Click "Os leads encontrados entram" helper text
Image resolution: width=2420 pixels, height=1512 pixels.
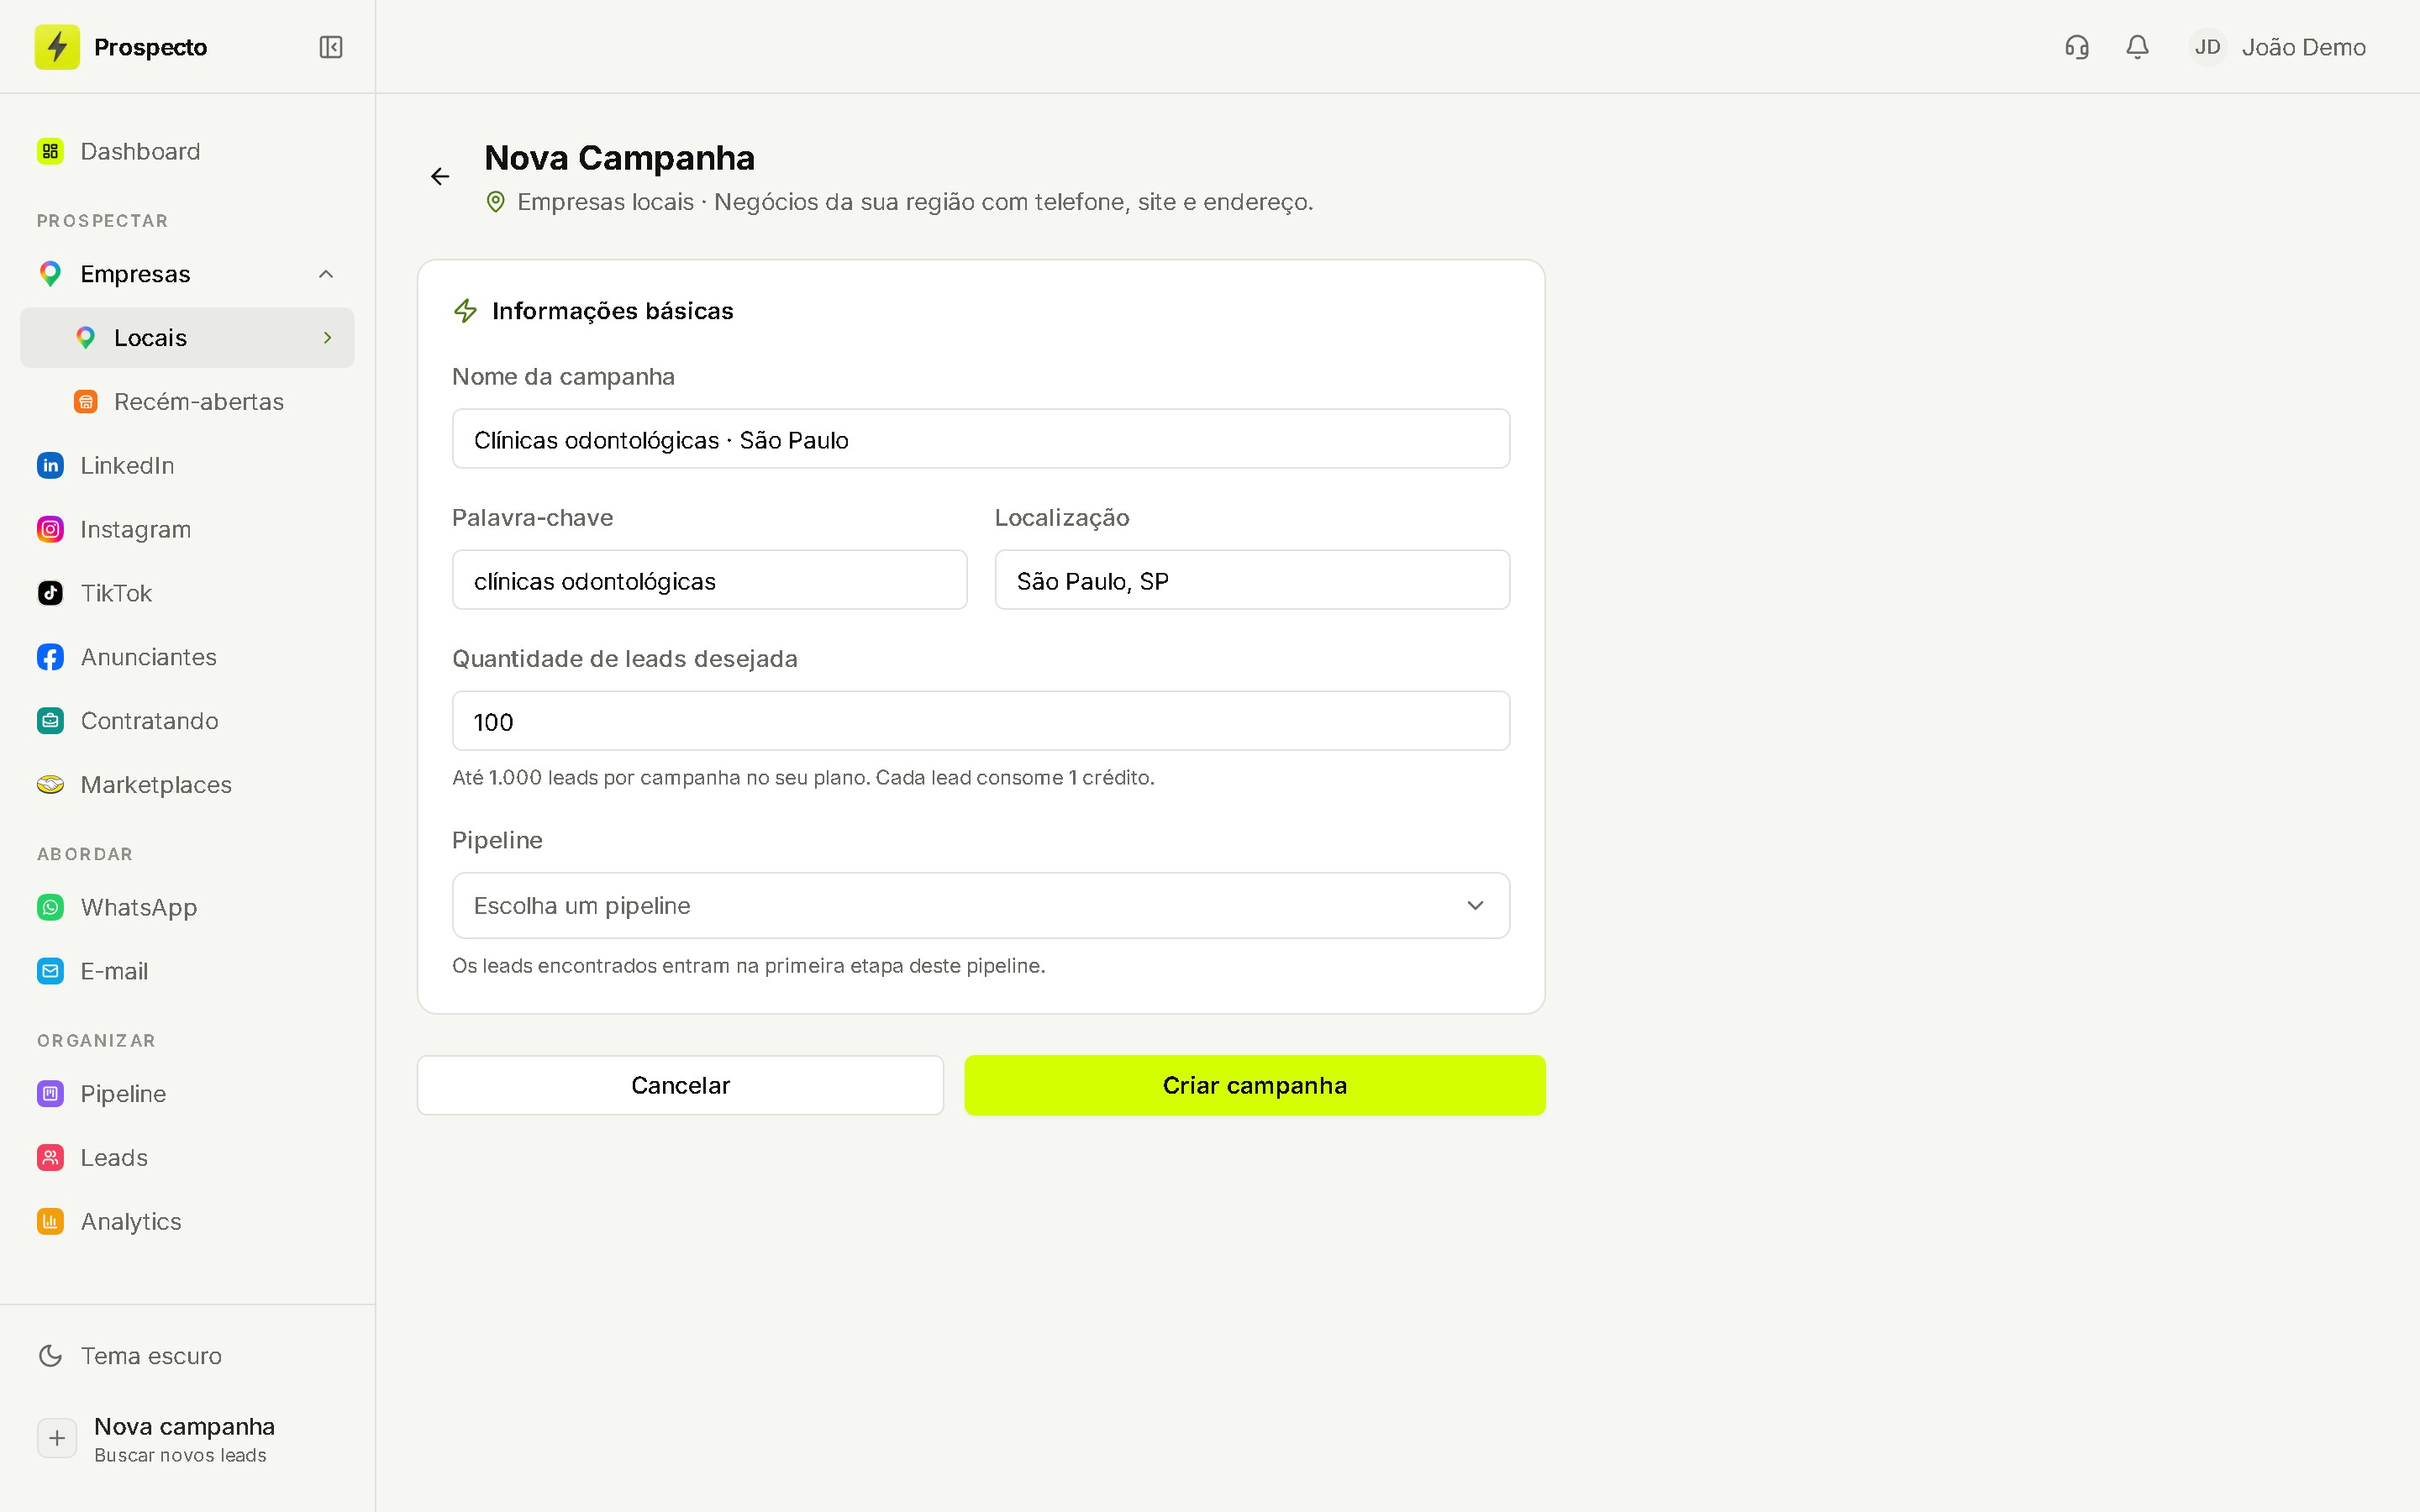(x=748, y=966)
